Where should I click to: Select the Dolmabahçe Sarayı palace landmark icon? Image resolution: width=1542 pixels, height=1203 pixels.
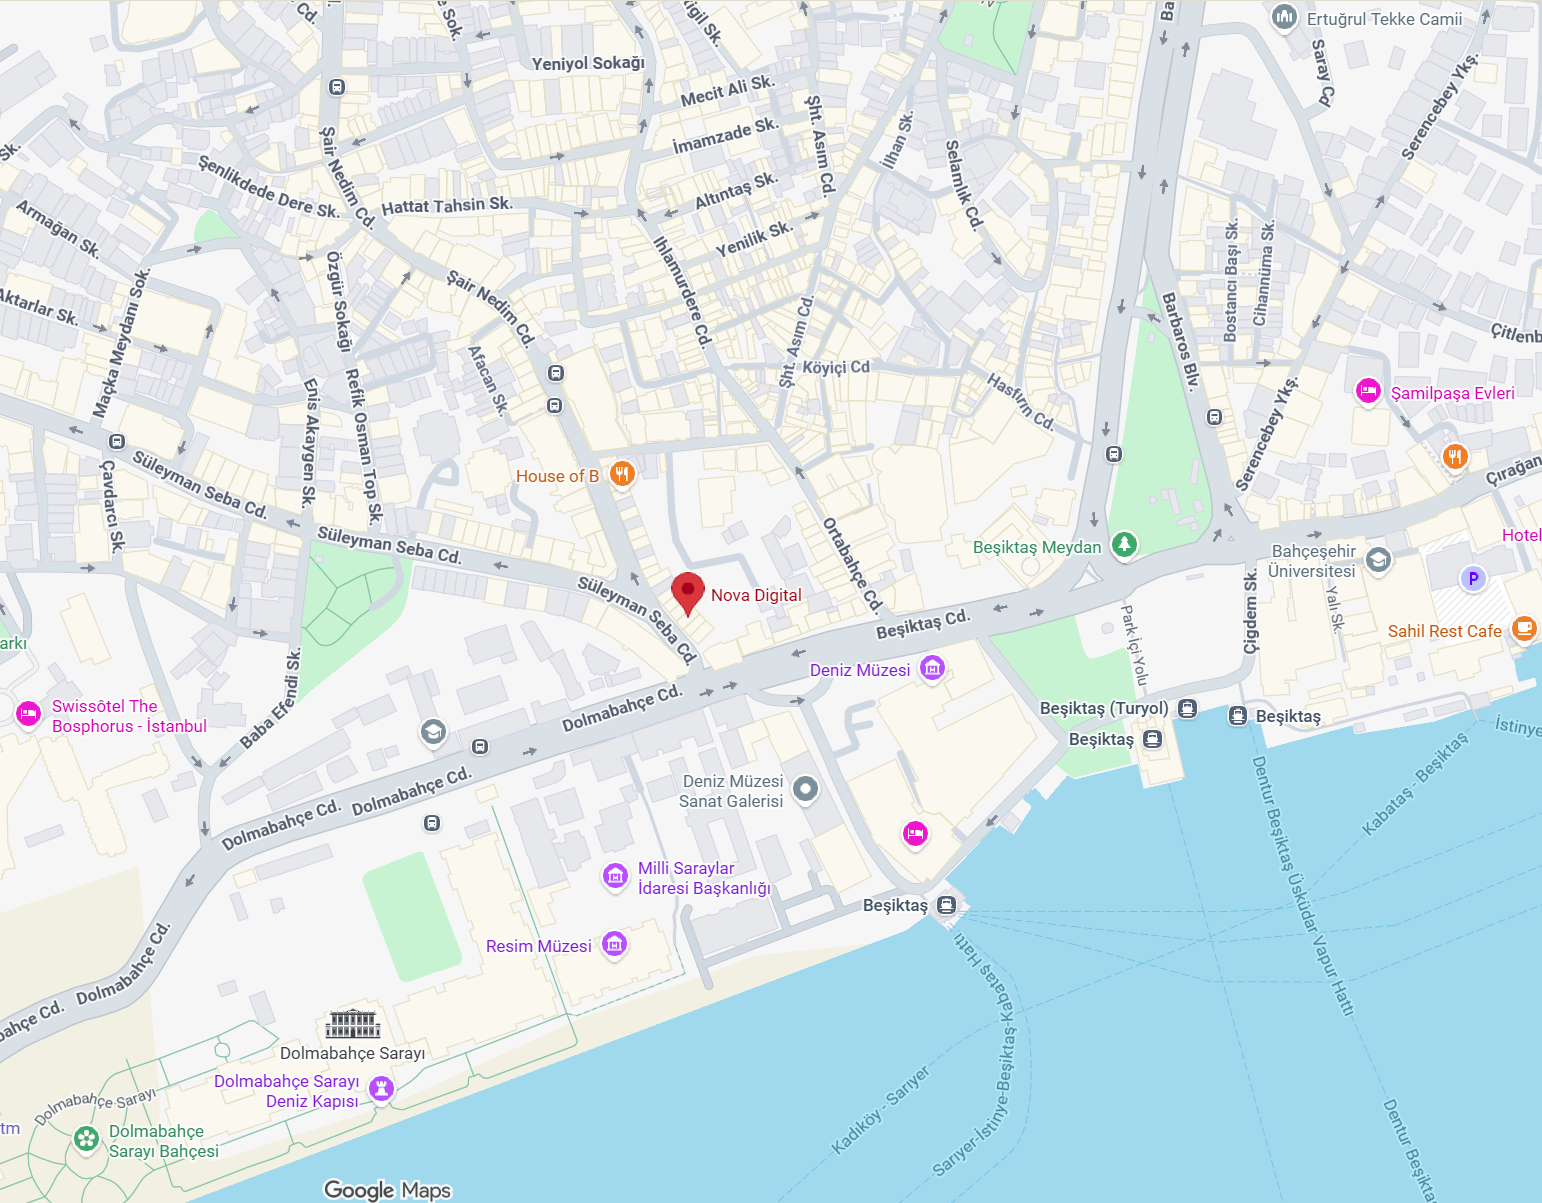coord(353,1024)
